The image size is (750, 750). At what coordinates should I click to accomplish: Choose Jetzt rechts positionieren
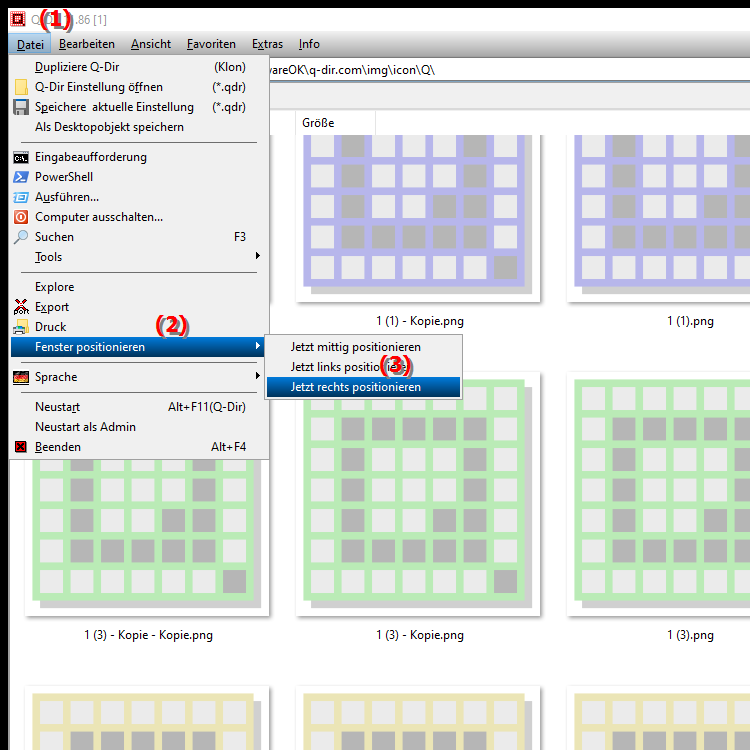click(x=356, y=387)
